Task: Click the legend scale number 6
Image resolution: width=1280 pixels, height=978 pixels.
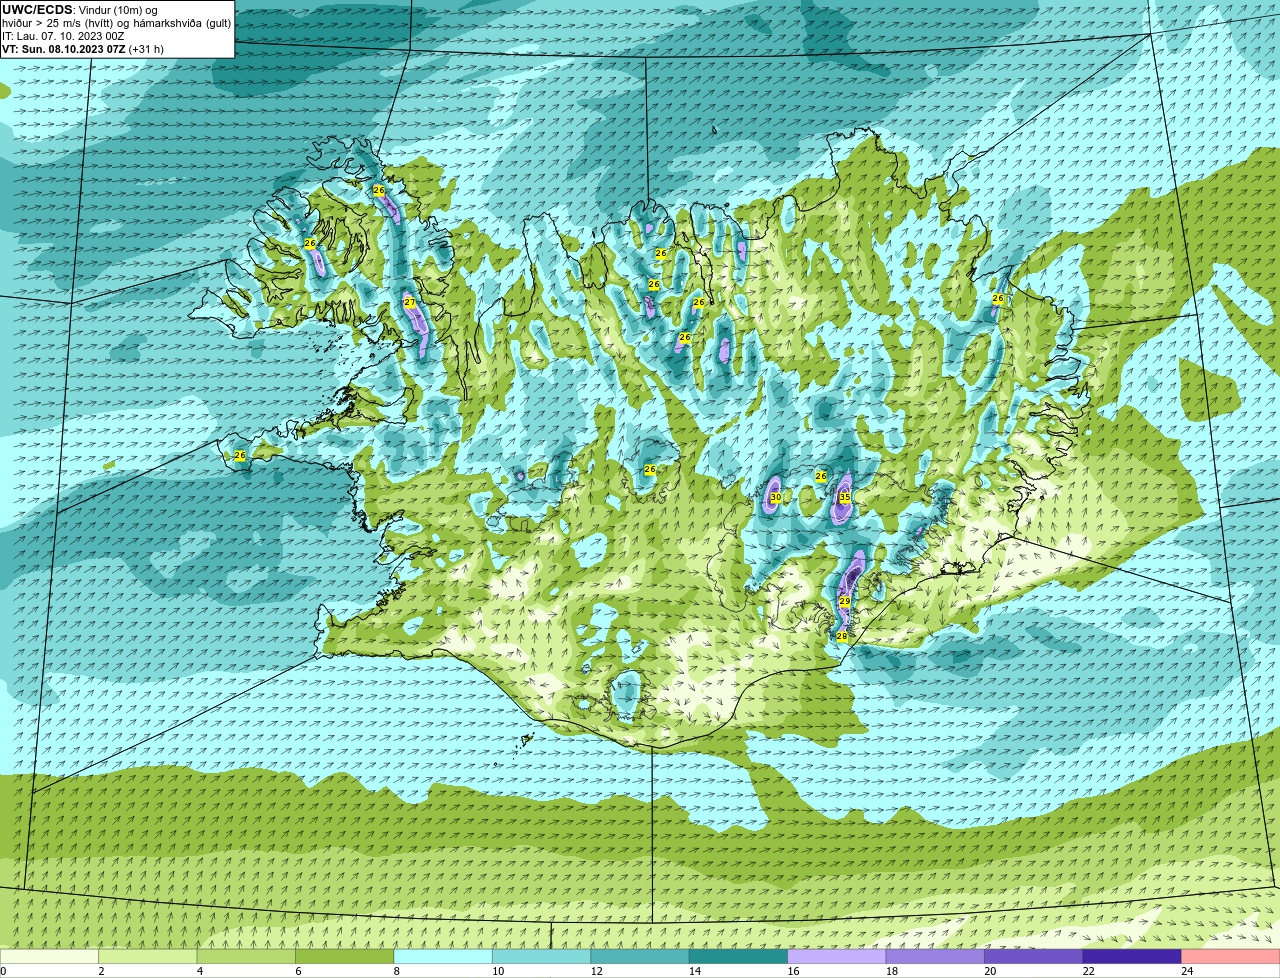Action: click(298, 971)
